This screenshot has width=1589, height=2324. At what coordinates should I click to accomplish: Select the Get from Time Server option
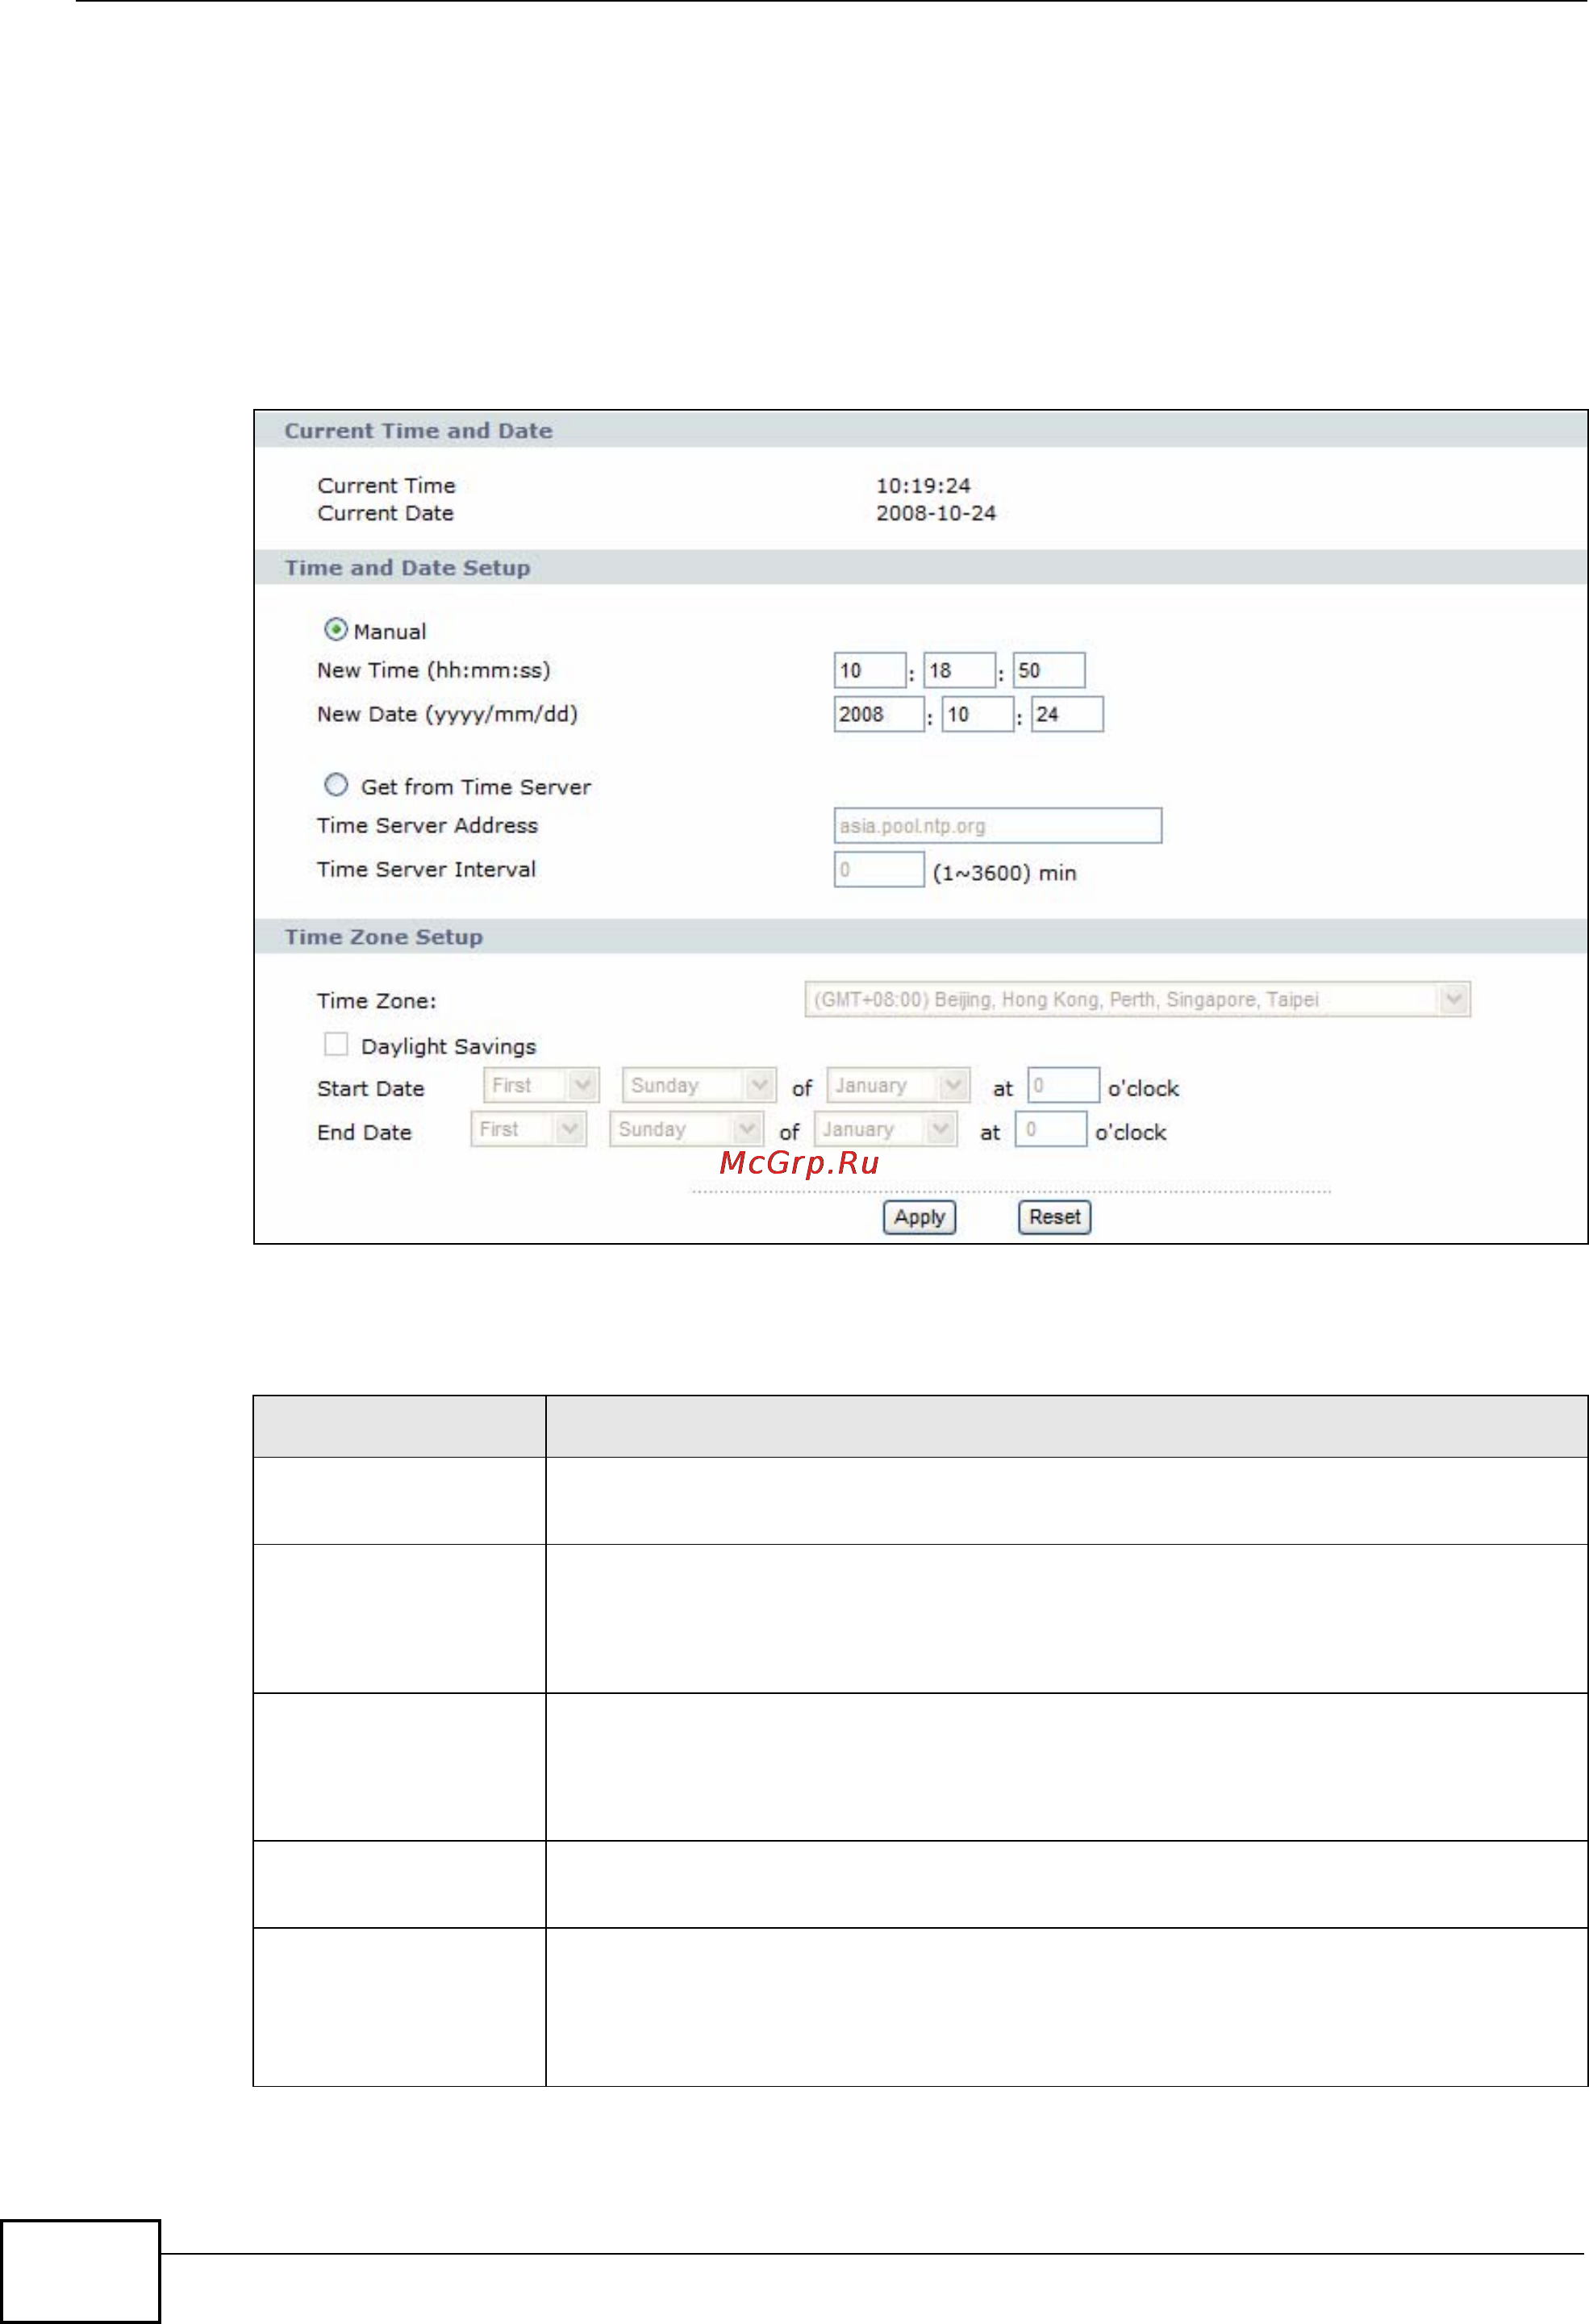point(336,785)
